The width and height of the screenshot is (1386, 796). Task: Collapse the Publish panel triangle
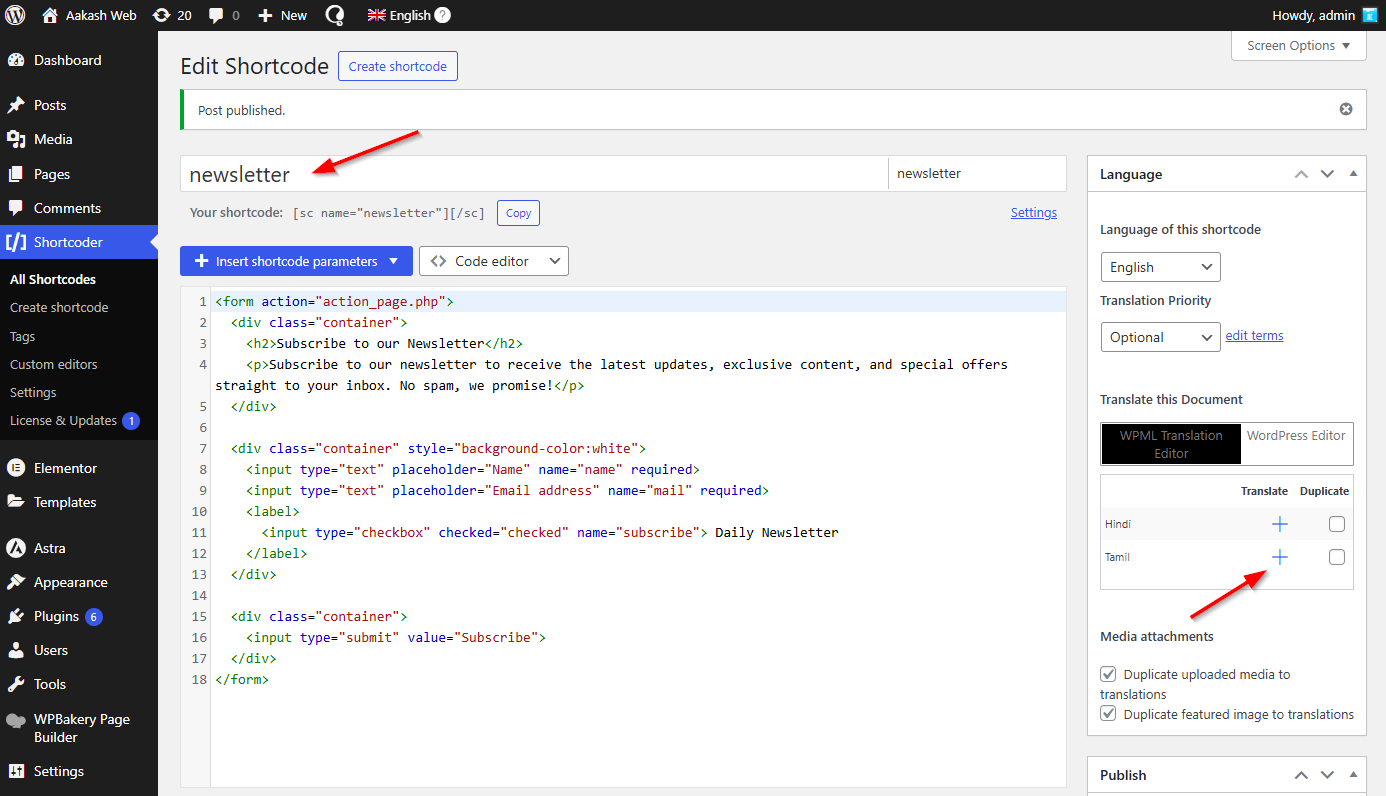(1353, 775)
